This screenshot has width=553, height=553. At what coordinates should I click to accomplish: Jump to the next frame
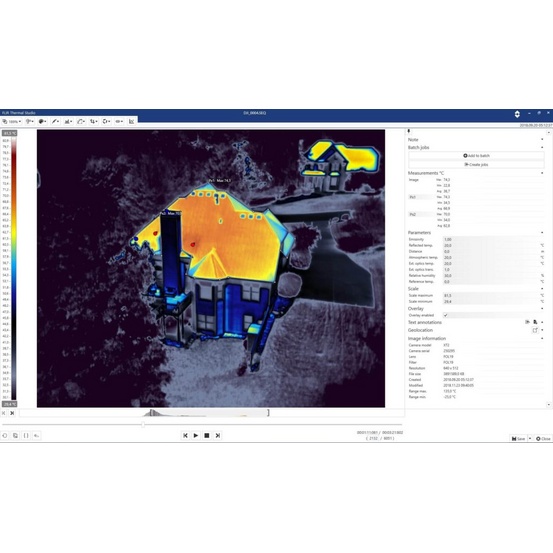point(218,436)
